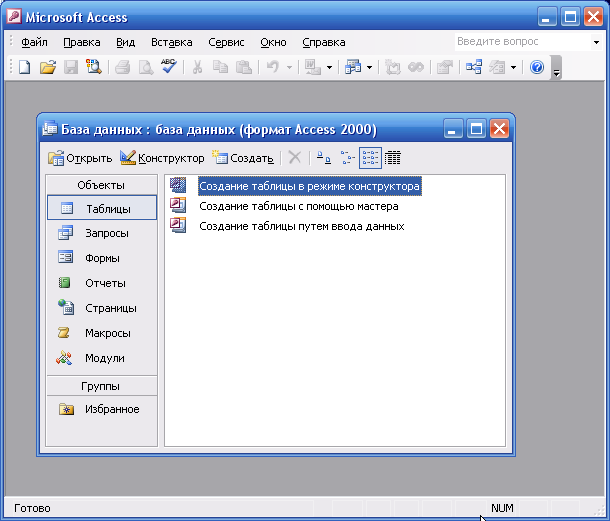
Task: Open the Properties icon in the toolbar
Action: tap(445, 67)
